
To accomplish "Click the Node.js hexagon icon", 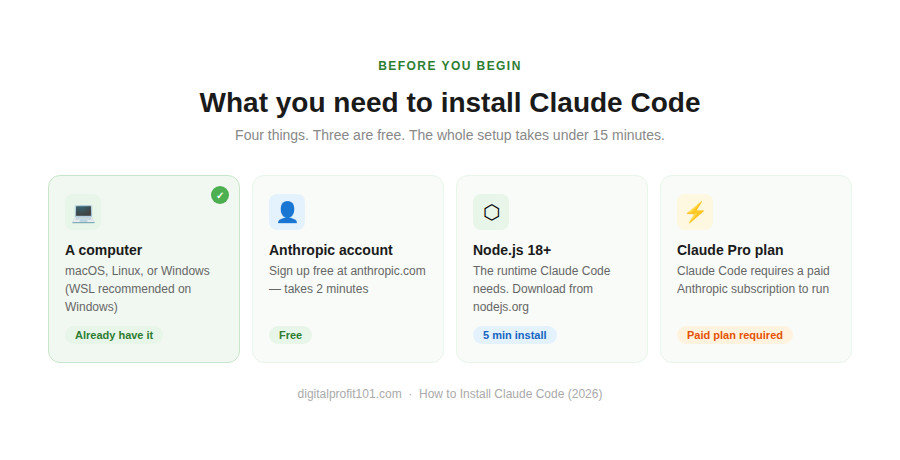I will pyautogui.click(x=491, y=212).
